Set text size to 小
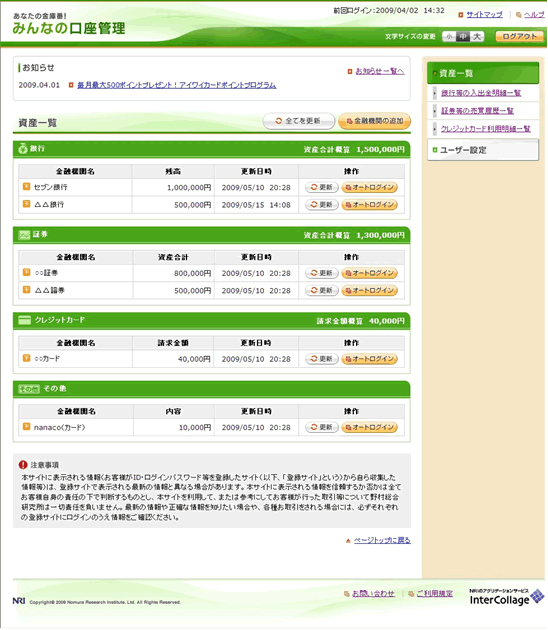Viewport: 548px width, 630px height. (x=449, y=37)
